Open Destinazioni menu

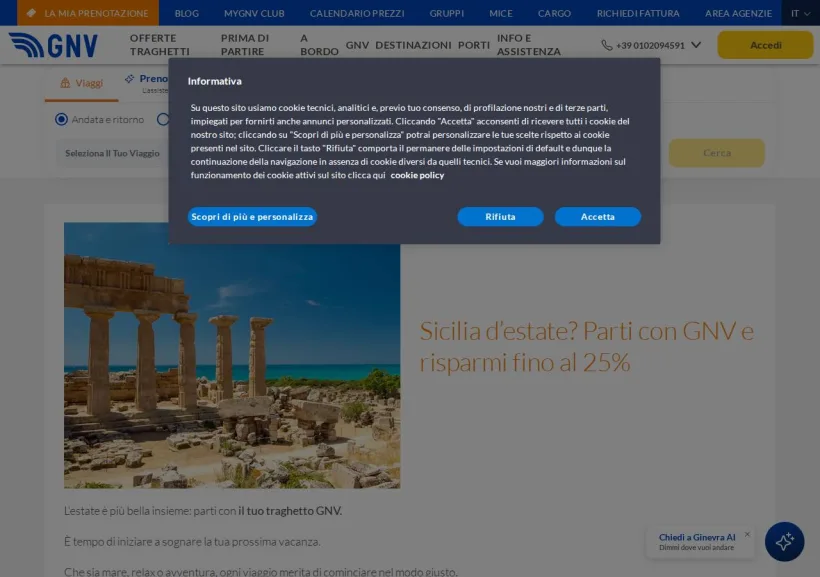[413, 46]
